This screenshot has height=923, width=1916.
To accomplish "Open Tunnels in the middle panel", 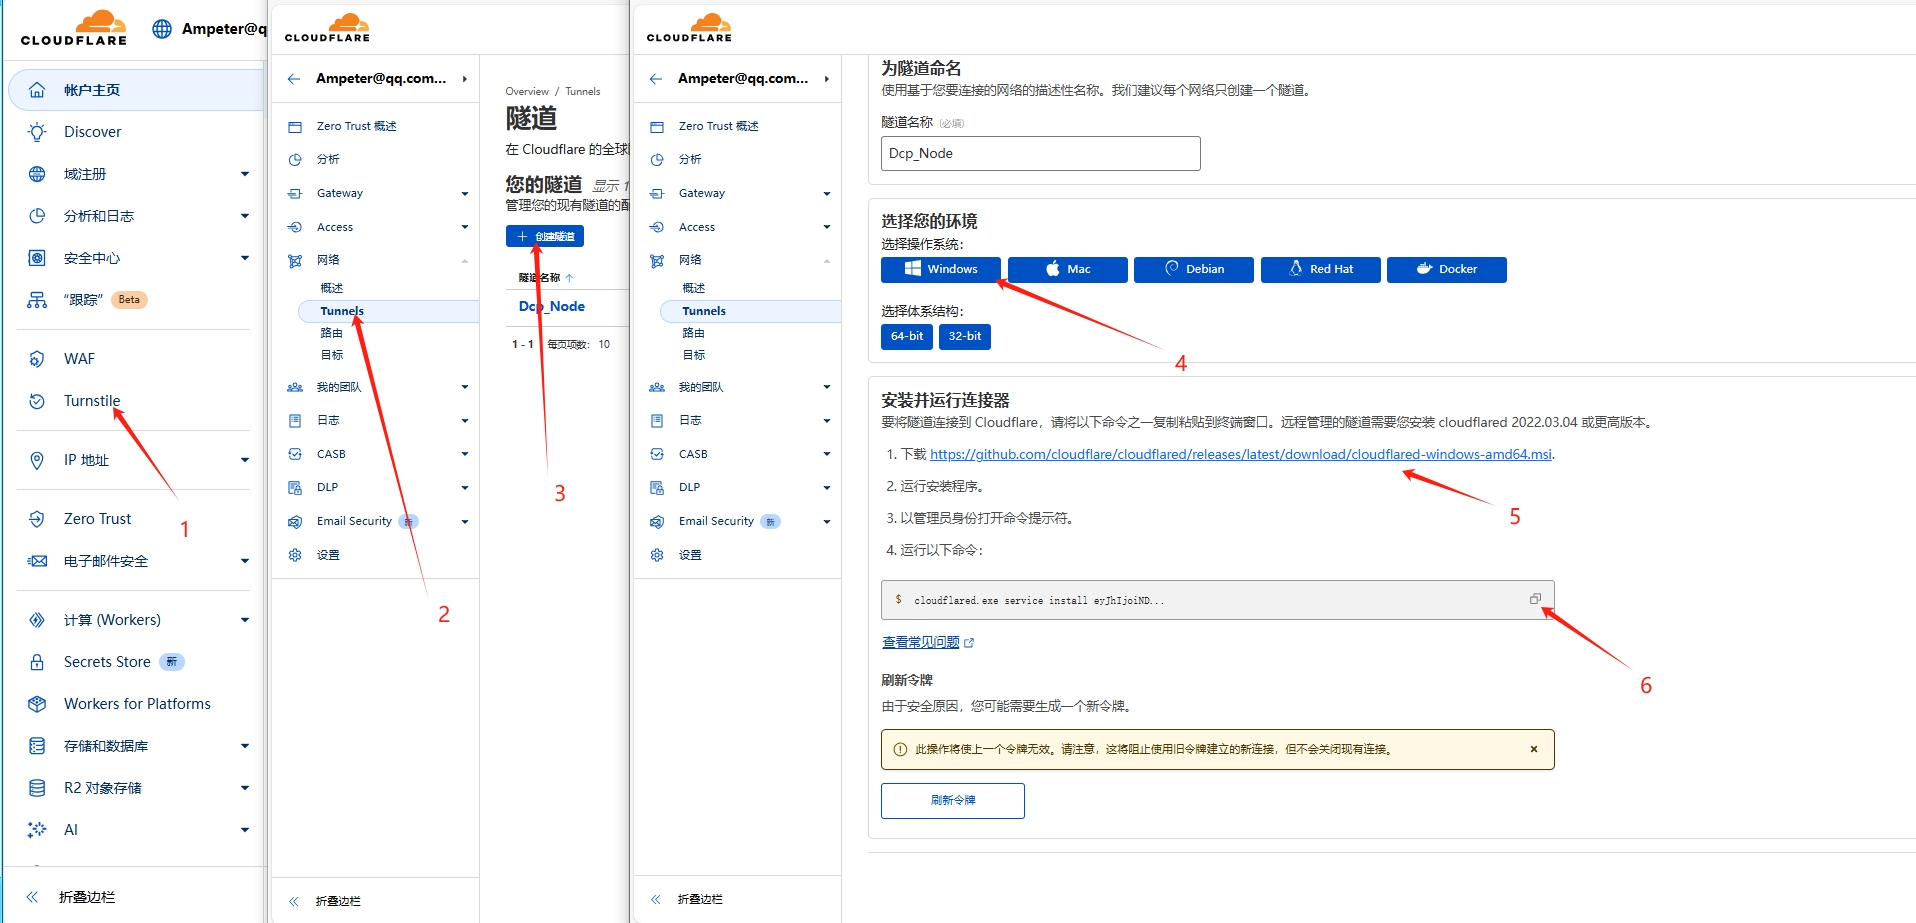I will coord(388,311).
